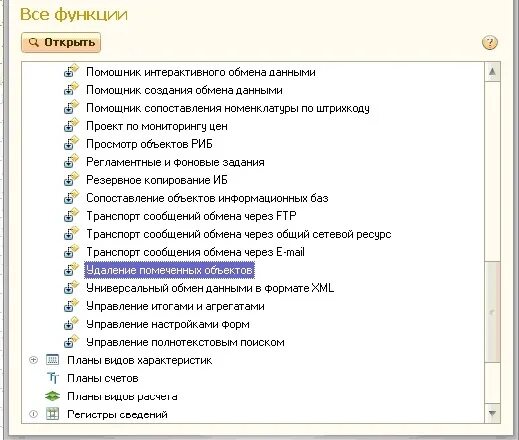The image size is (519, 440).
Task: Select Универсальный обмен данными в формате XML
Action: (x=210, y=288)
